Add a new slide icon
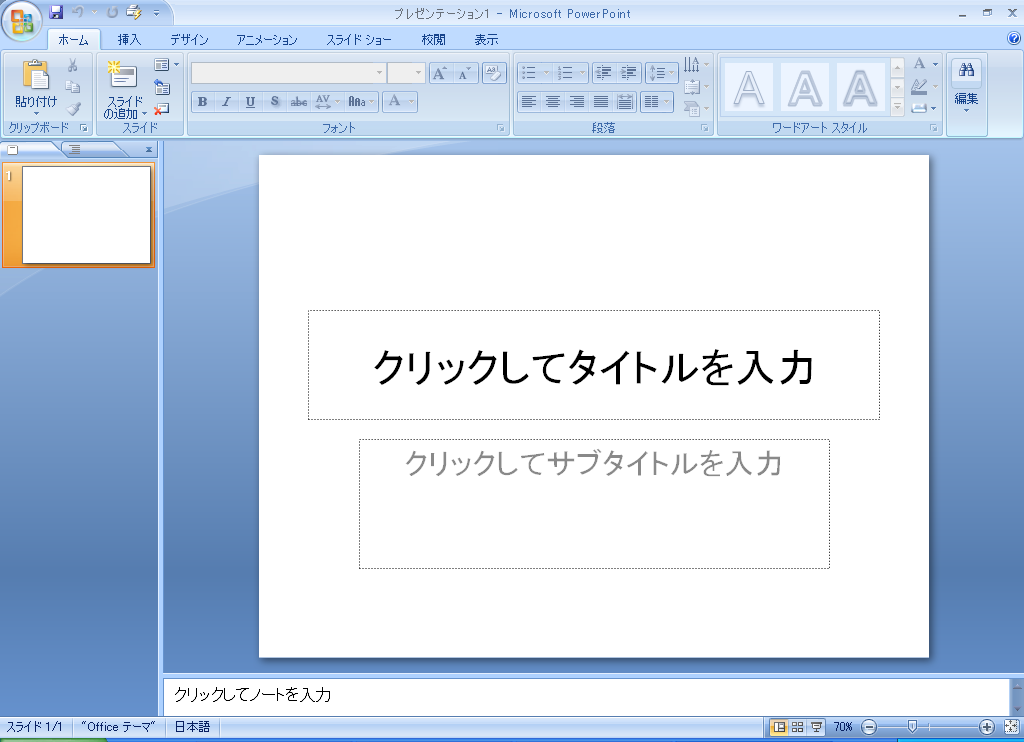The image size is (1024, 742). point(123,76)
